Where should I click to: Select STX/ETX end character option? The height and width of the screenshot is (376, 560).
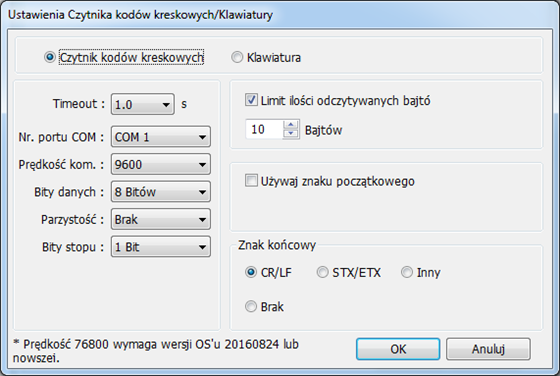coord(322,272)
